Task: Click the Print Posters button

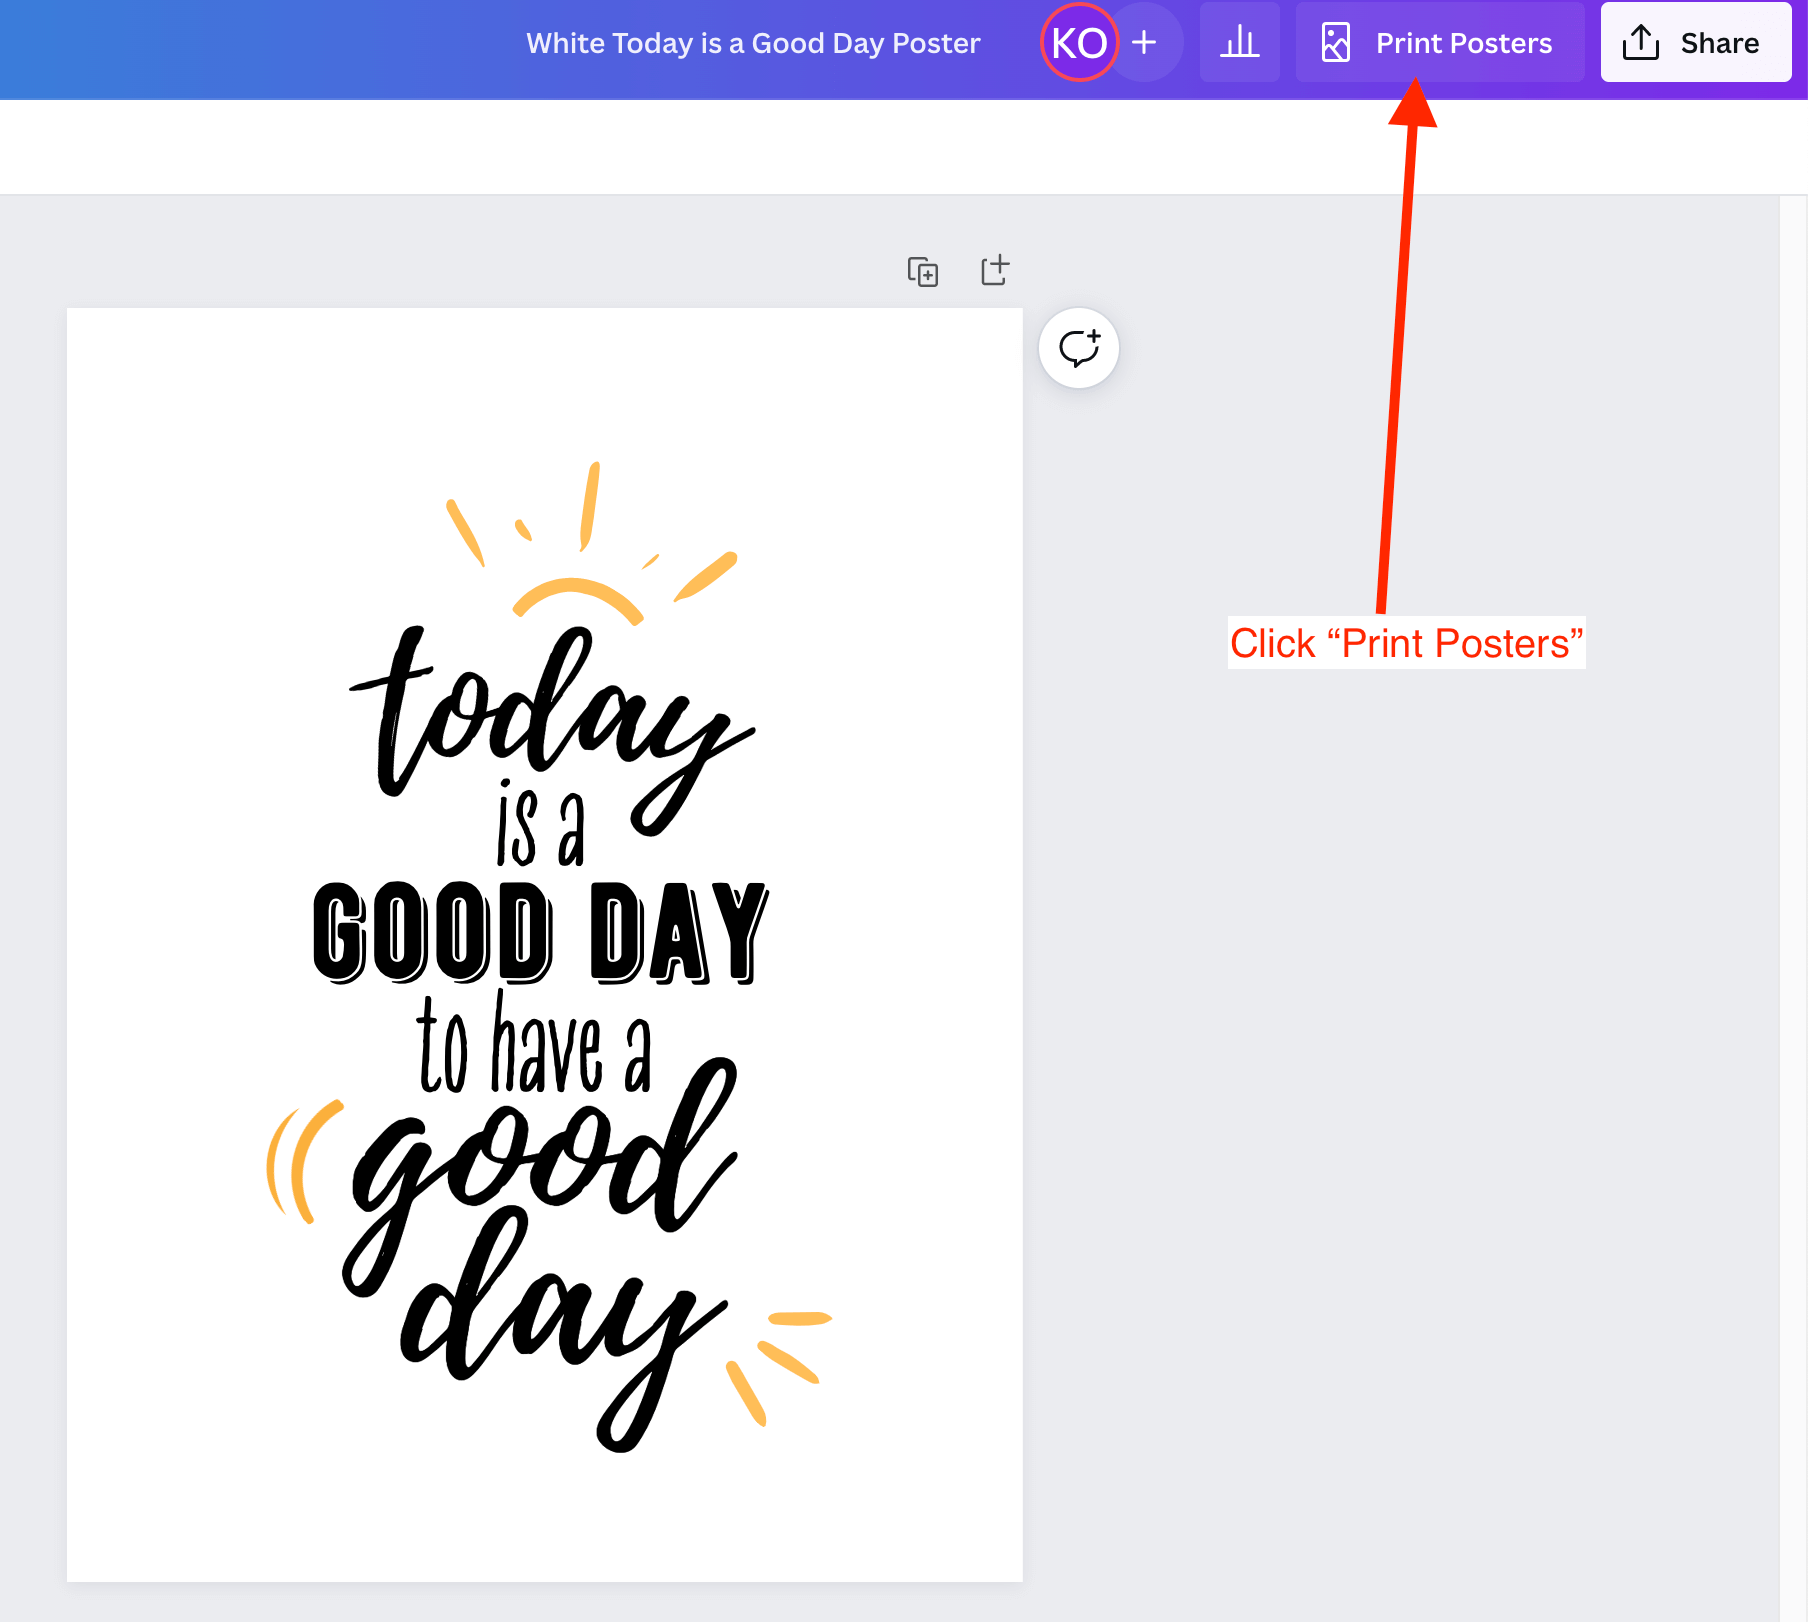Action: point(1439,42)
